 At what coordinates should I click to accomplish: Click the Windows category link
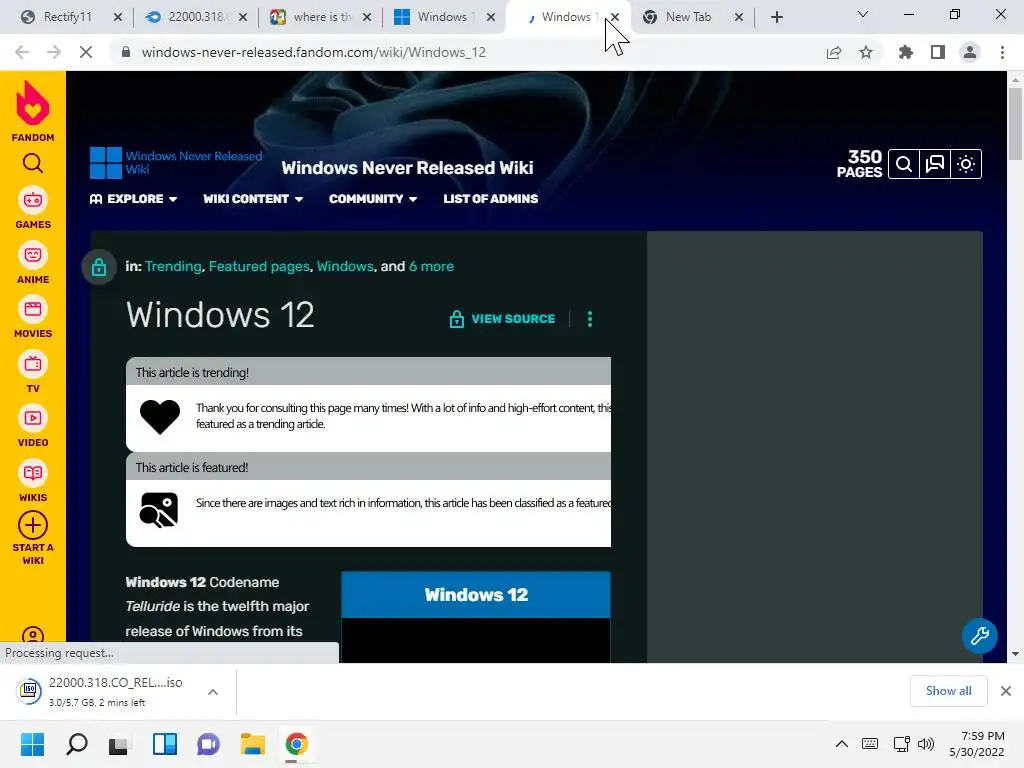point(345,266)
